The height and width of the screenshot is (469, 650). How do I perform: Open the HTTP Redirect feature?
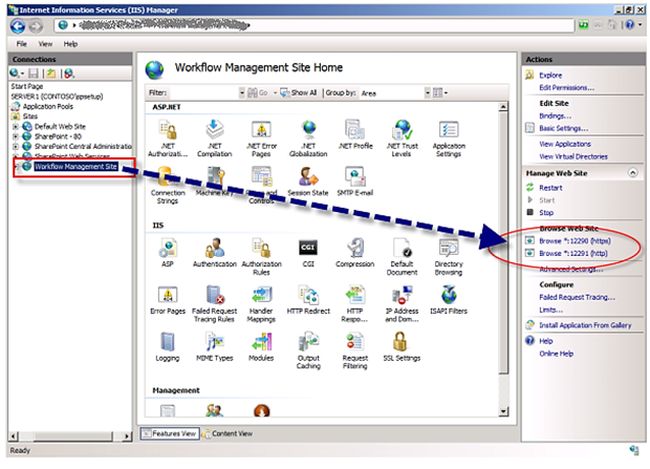(308, 300)
